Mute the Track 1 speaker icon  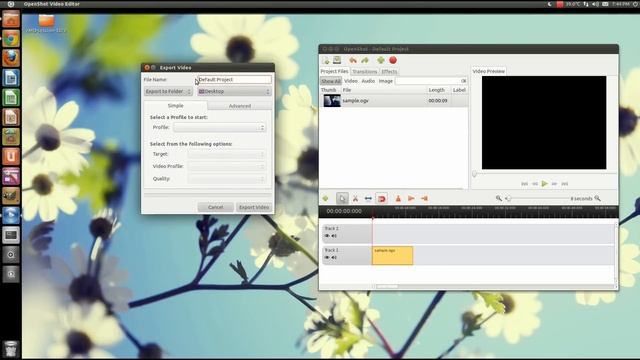click(x=334, y=258)
